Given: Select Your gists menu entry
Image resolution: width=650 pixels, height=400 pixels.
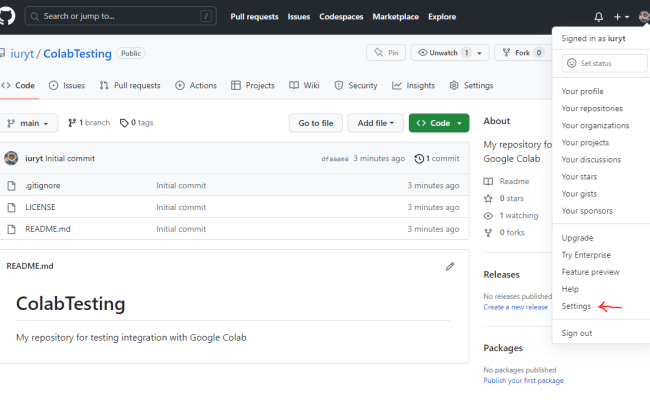Looking at the screenshot, I should (579, 194).
